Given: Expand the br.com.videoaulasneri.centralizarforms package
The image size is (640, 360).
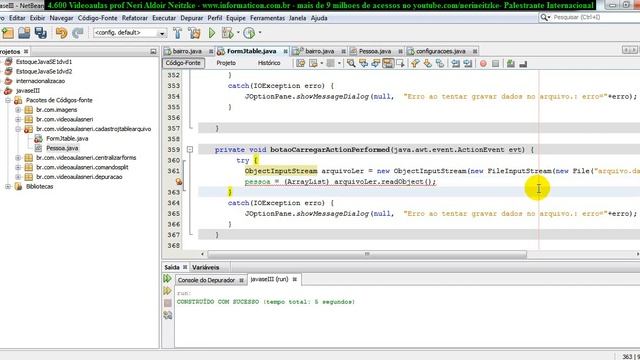Looking at the screenshot, I should (18, 158).
